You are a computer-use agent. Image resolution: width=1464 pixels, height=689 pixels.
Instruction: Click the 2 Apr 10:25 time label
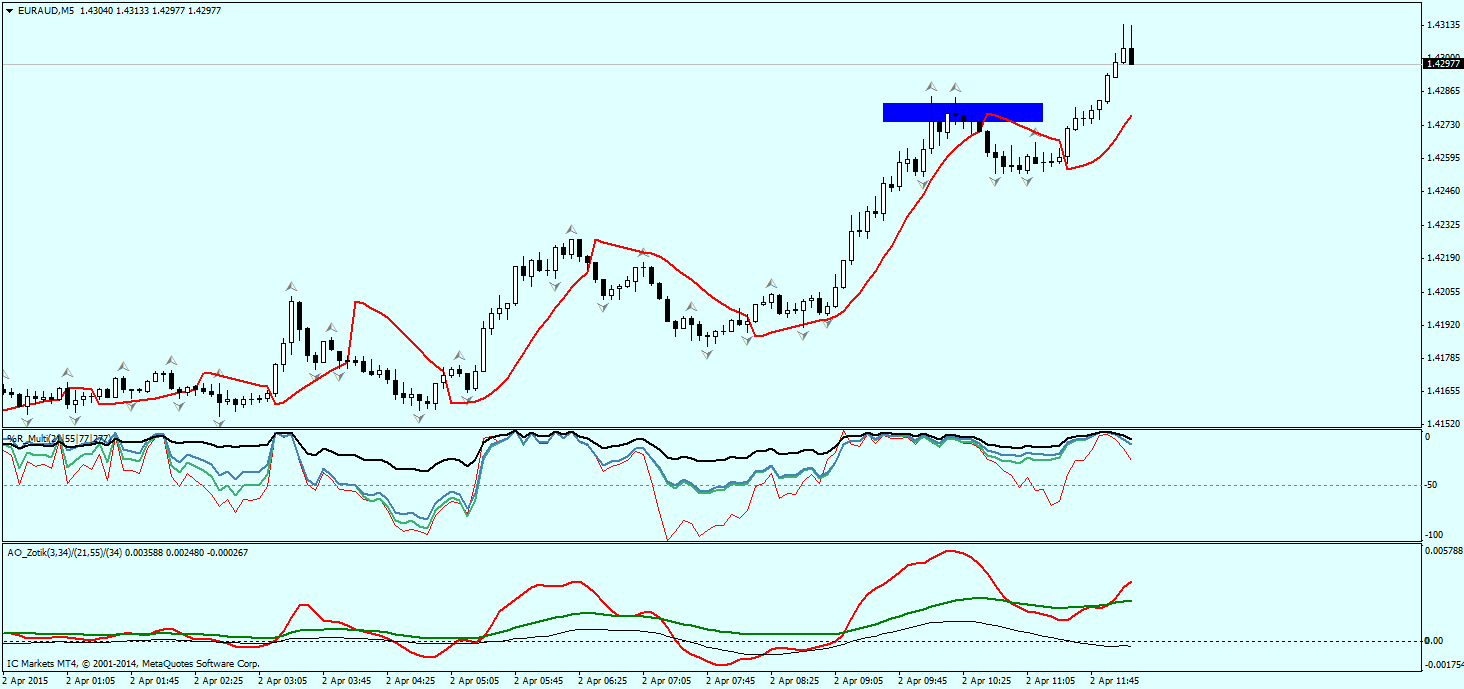pos(986,680)
